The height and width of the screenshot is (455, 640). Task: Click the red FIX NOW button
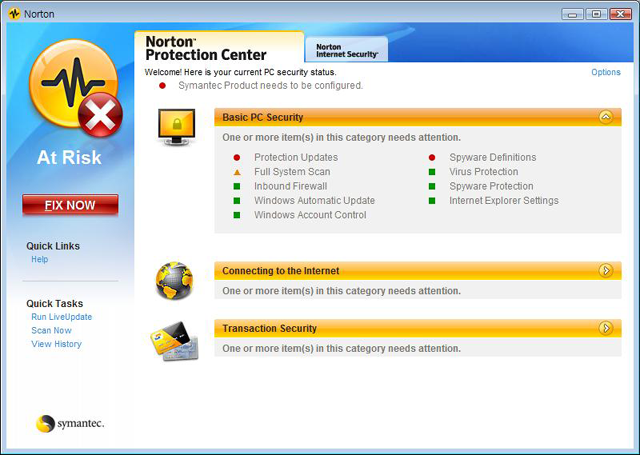(x=70, y=205)
